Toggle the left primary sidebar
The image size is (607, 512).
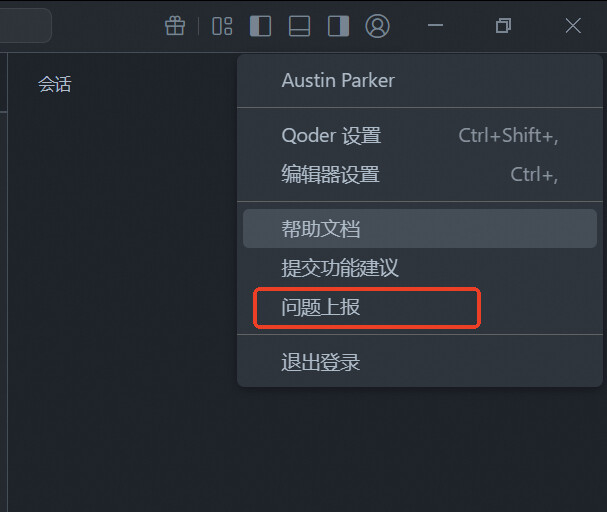click(260, 26)
